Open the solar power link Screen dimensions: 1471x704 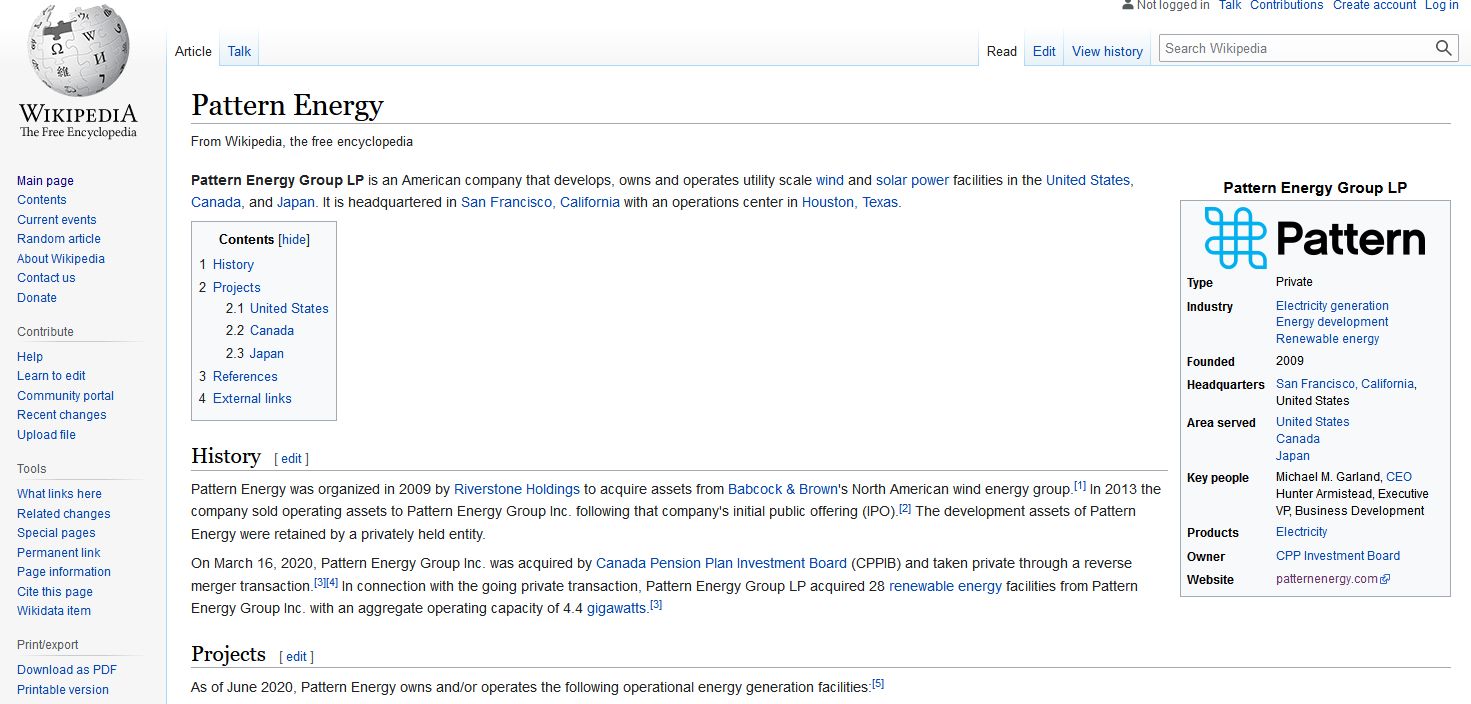point(912,181)
